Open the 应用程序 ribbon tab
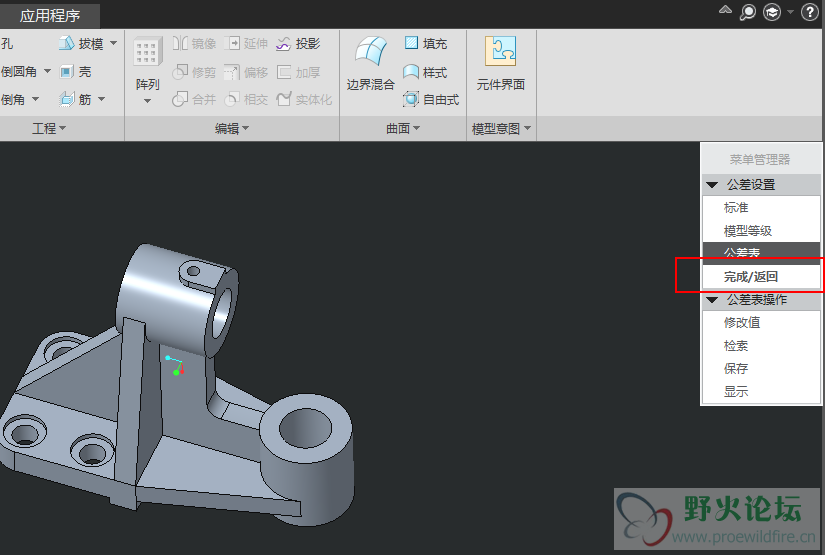This screenshot has width=825, height=555. pos(49,16)
